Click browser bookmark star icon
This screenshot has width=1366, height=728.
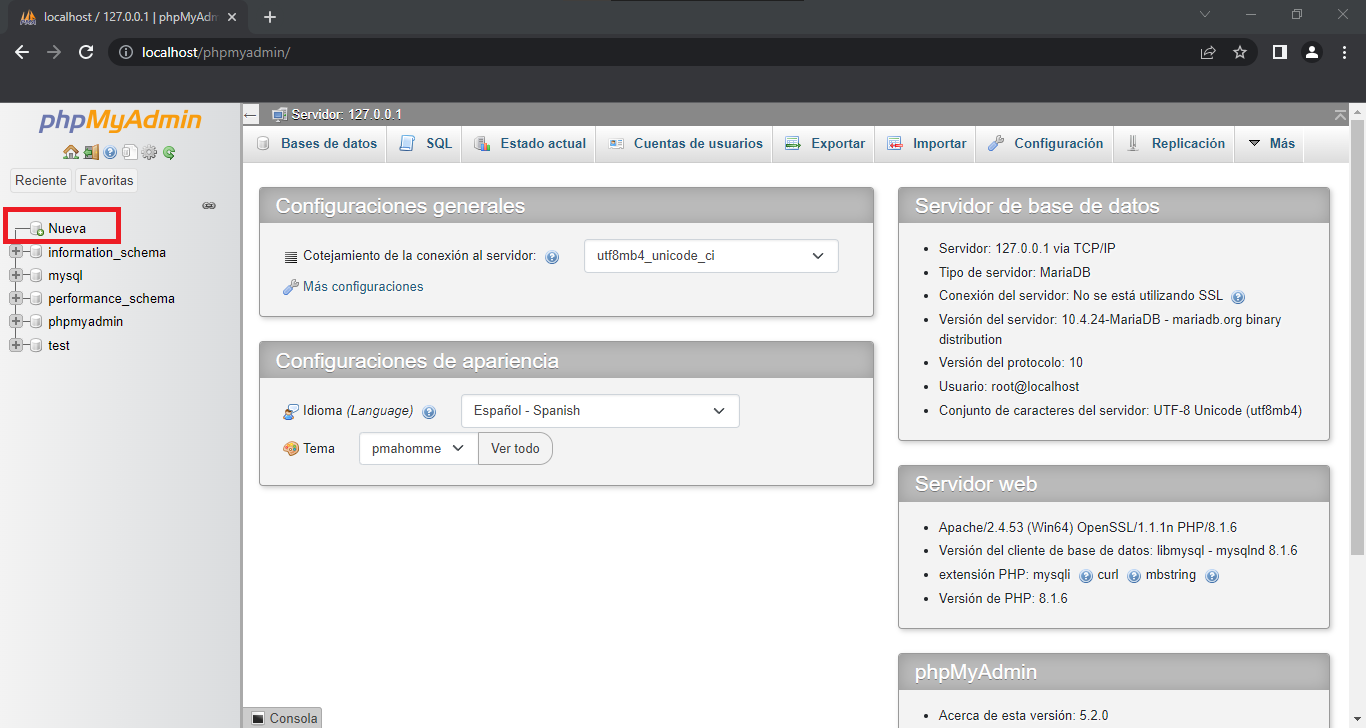(1240, 52)
